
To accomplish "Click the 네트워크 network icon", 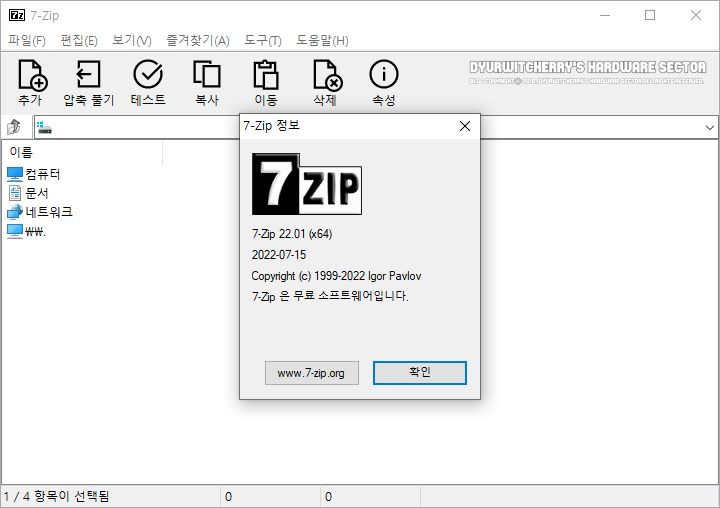I will coord(15,212).
